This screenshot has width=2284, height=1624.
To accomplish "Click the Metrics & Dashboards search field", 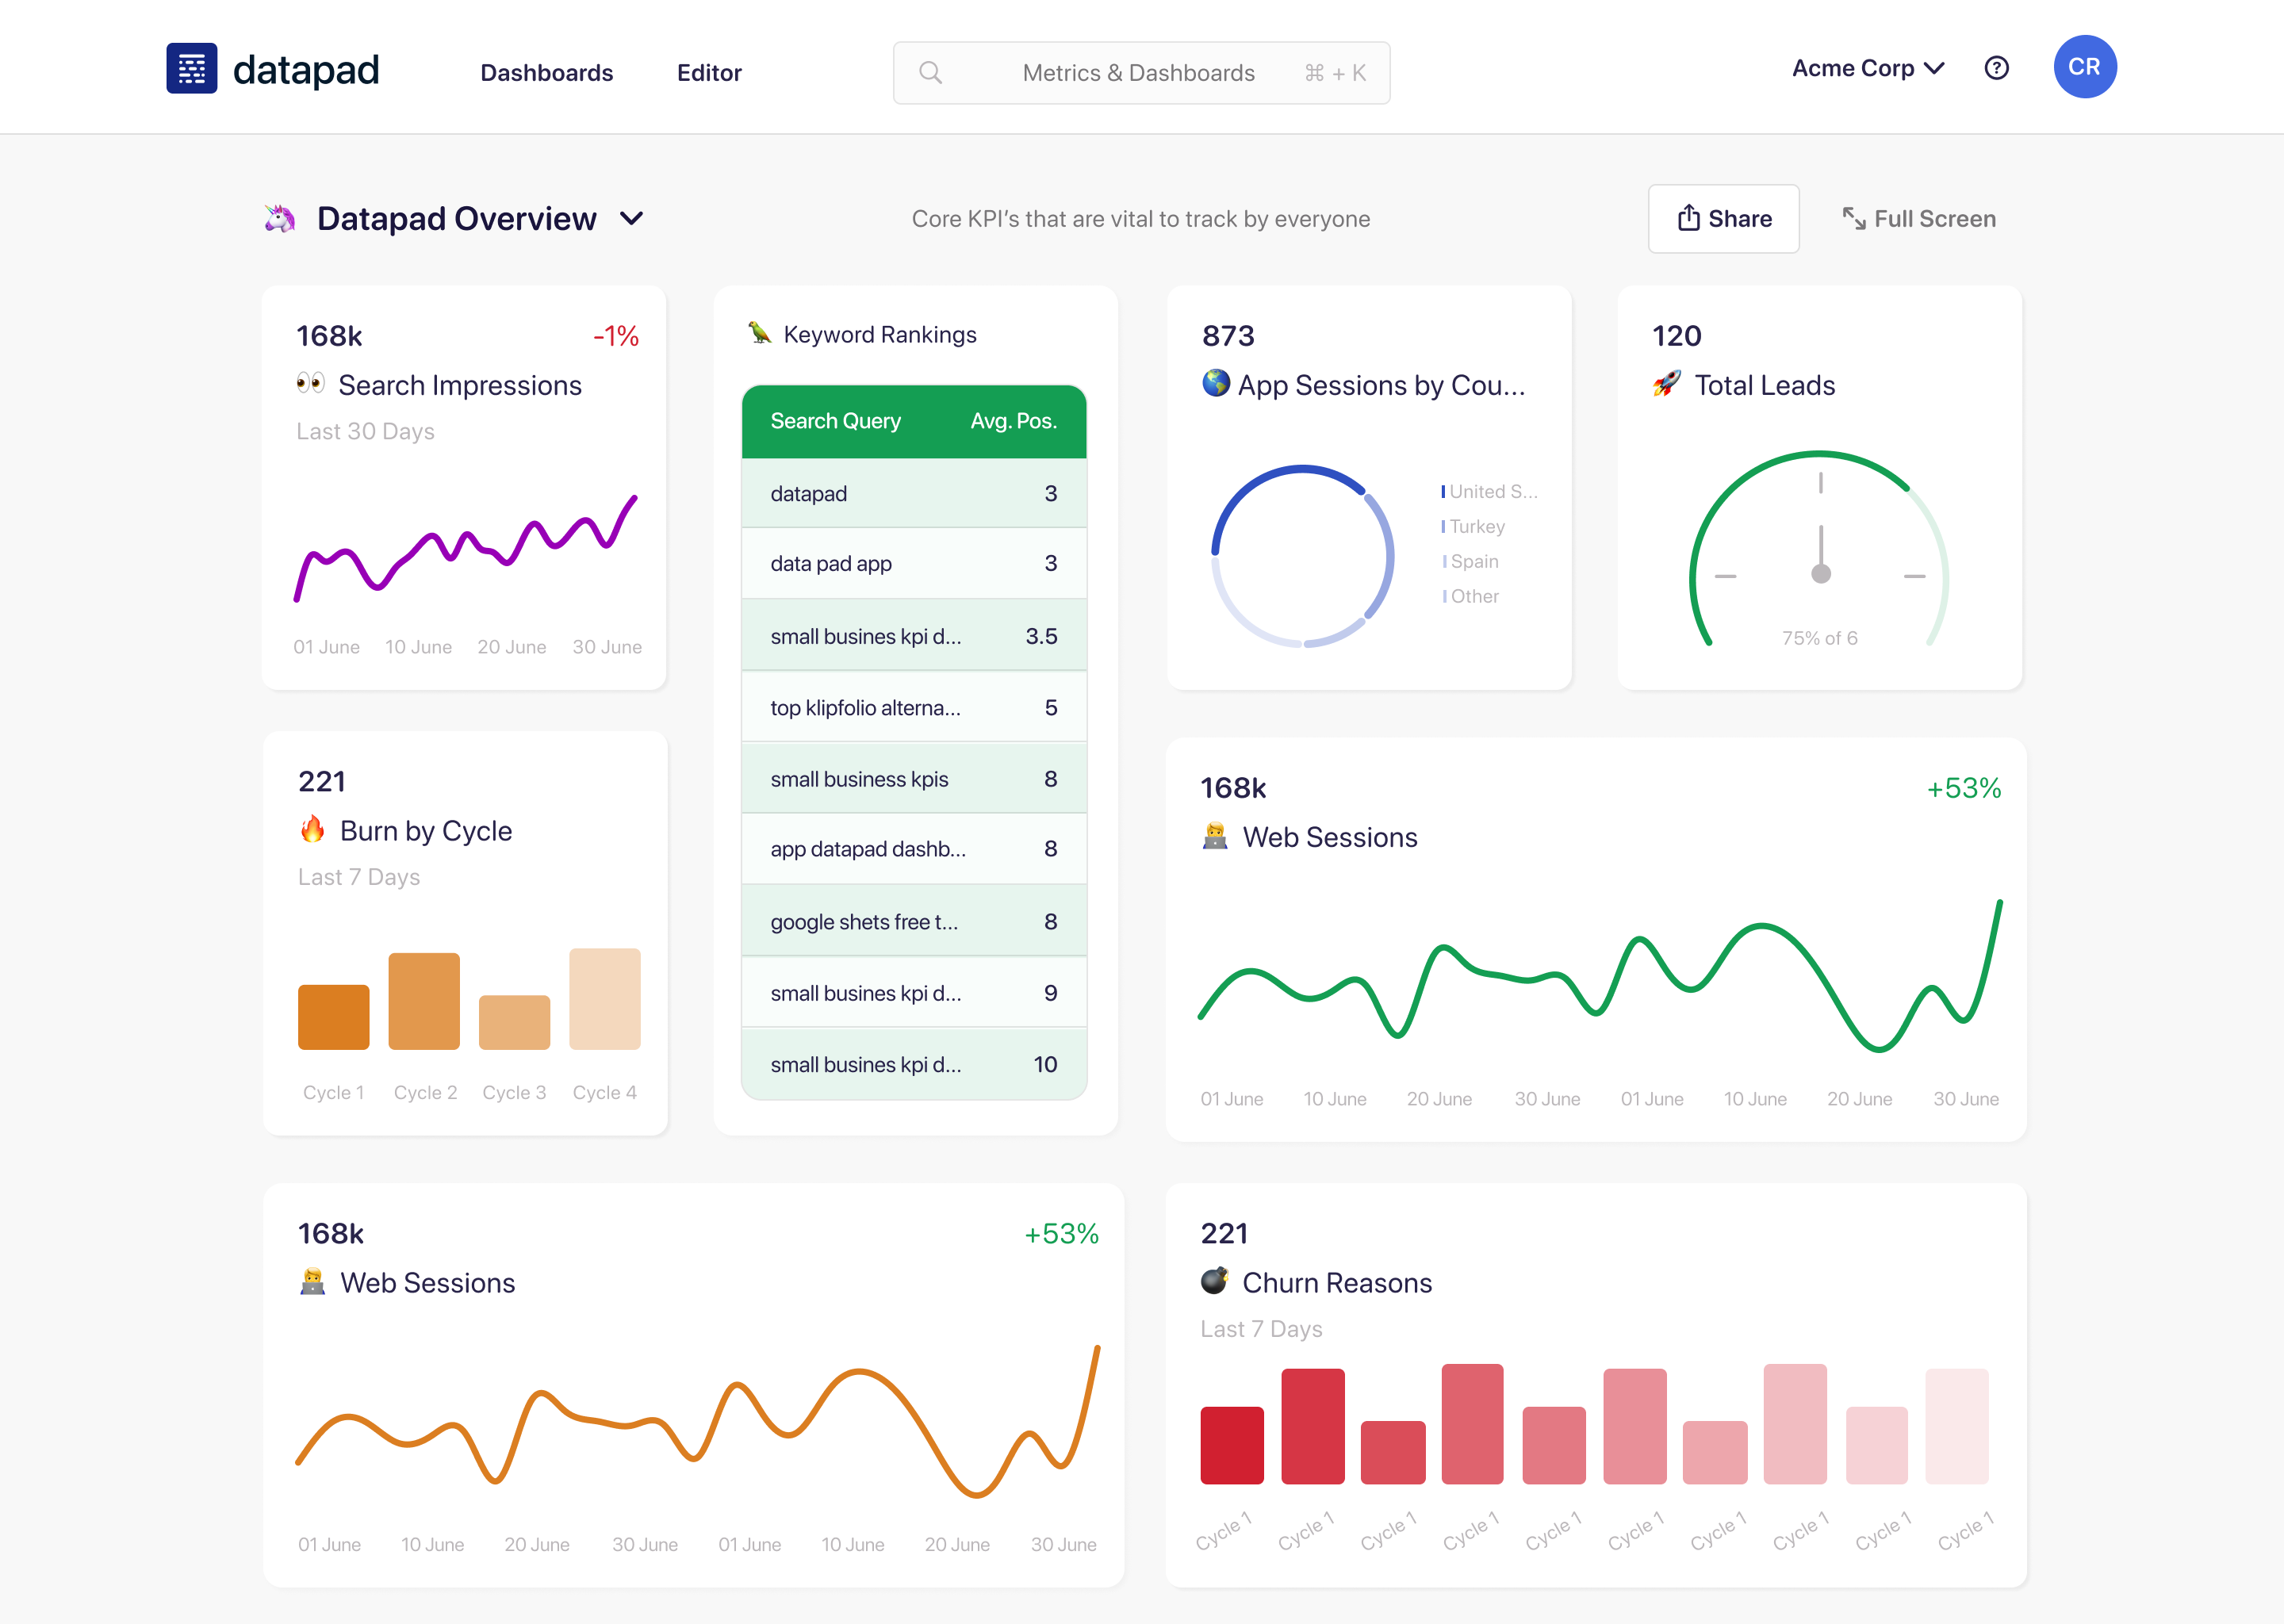I will tap(1140, 71).
